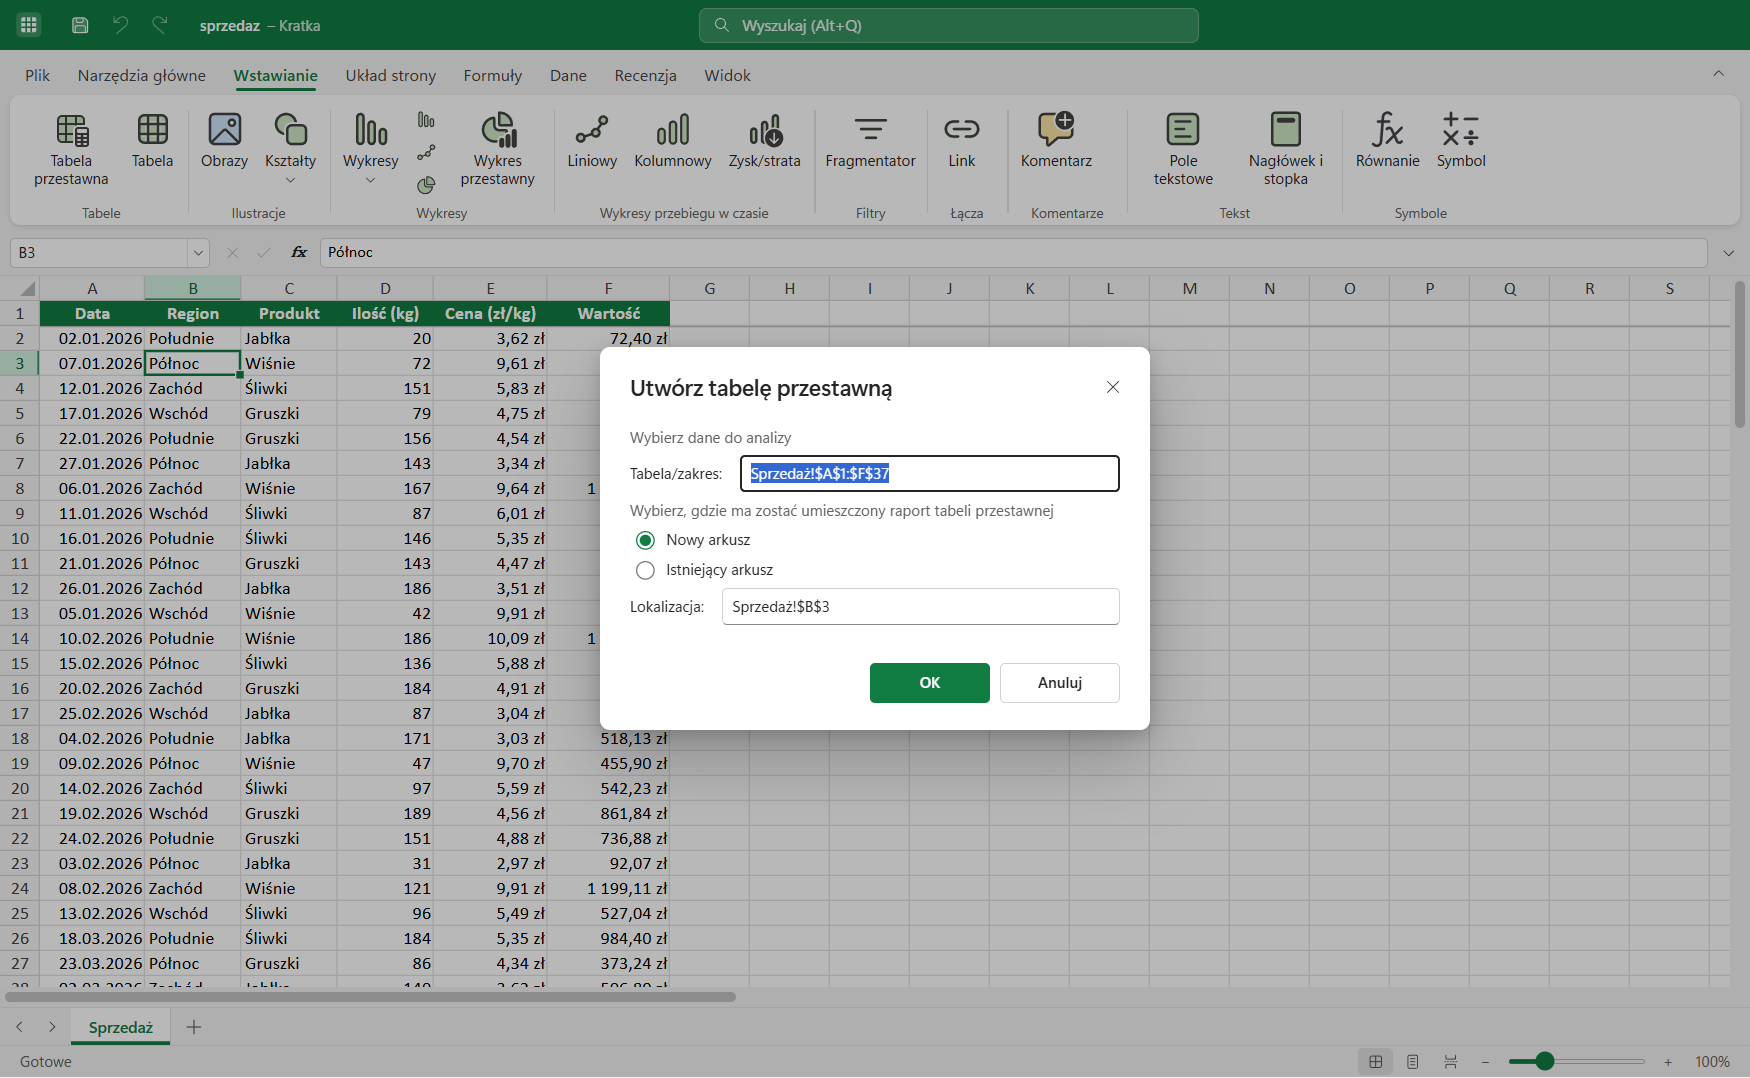The image size is (1750, 1078).
Task: Open Nagłówek i stopka tool
Action: click(x=1285, y=150)
